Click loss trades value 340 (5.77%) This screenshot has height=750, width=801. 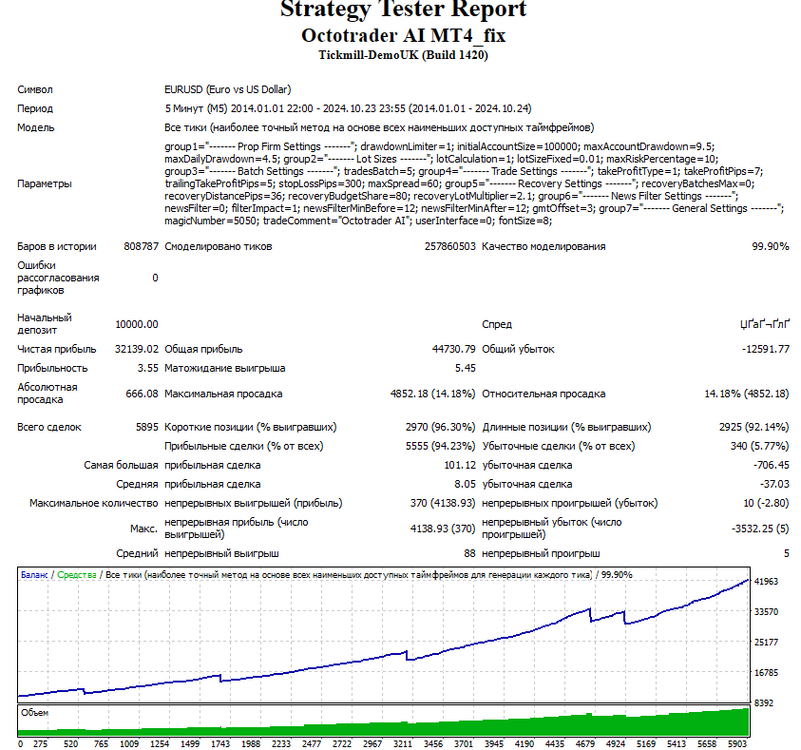pyautogui.click(x=760, y=446)
